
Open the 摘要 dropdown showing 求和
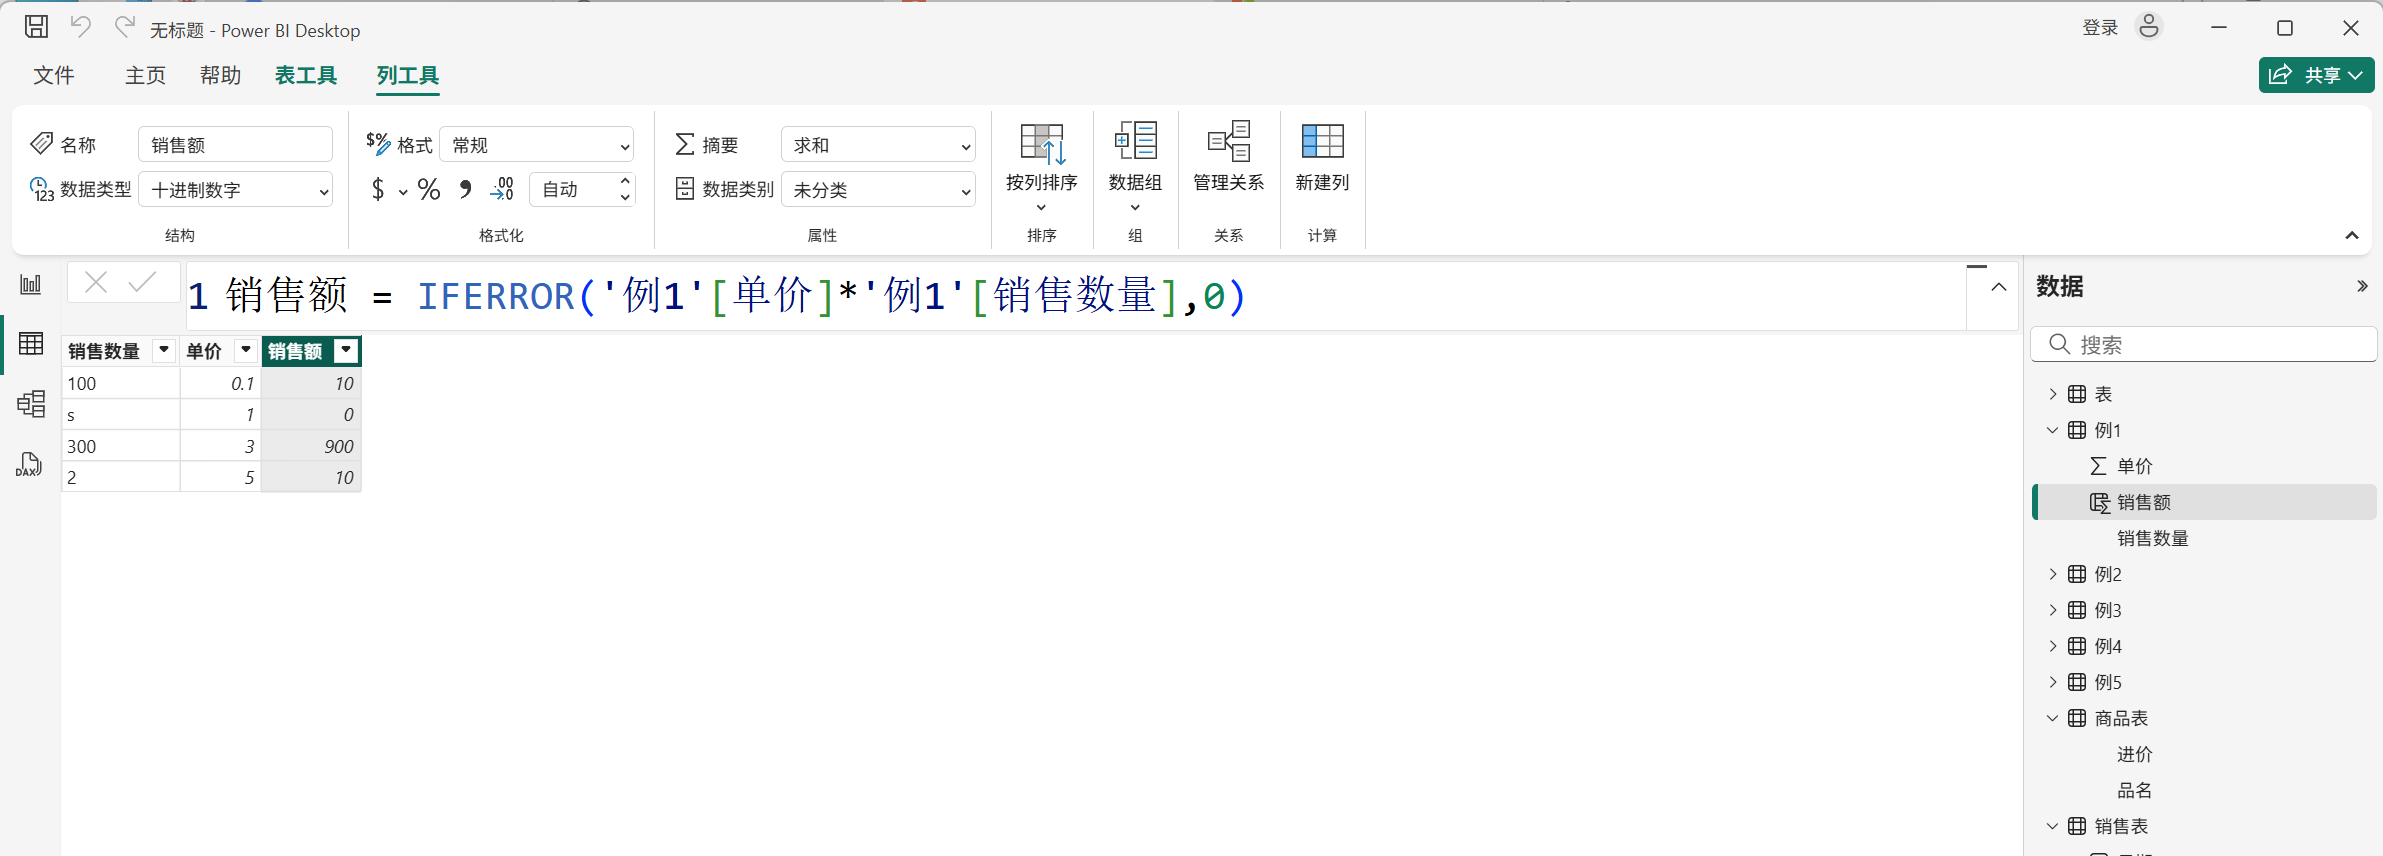tap(878, 144)
